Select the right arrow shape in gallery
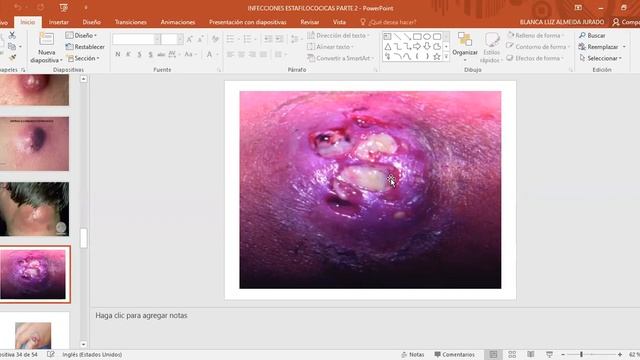640x360 pixels. click(417, 47)
